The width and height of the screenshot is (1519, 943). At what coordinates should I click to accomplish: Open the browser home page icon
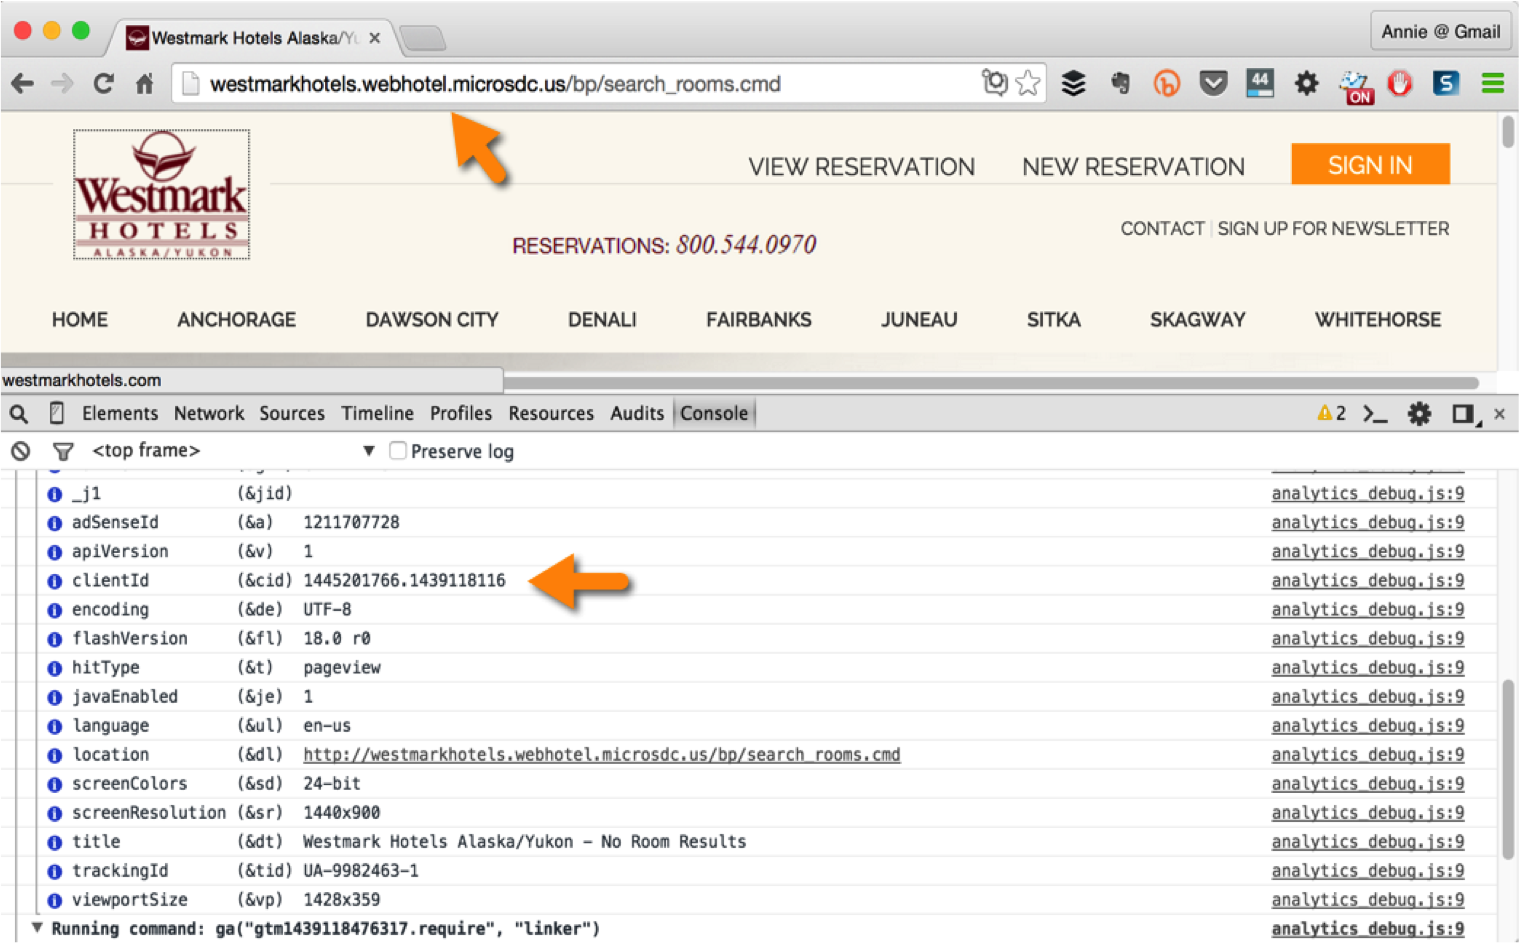(145, 84)
